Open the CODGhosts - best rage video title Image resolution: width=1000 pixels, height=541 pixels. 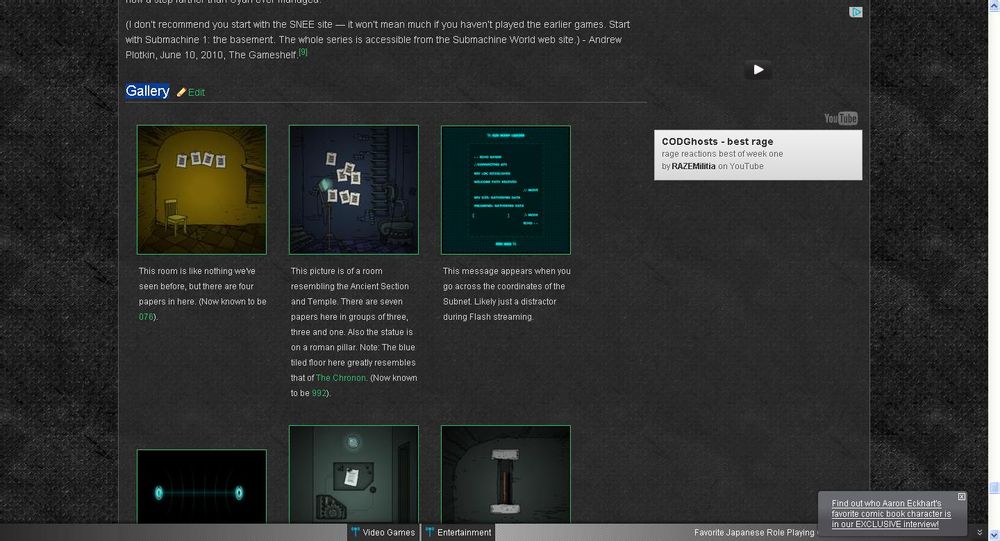coord(717,142)
